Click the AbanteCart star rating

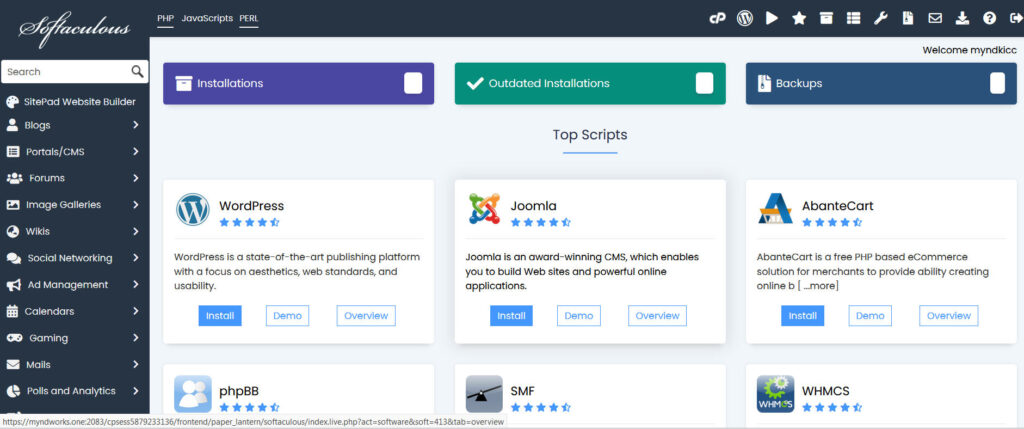click(832, 222)
